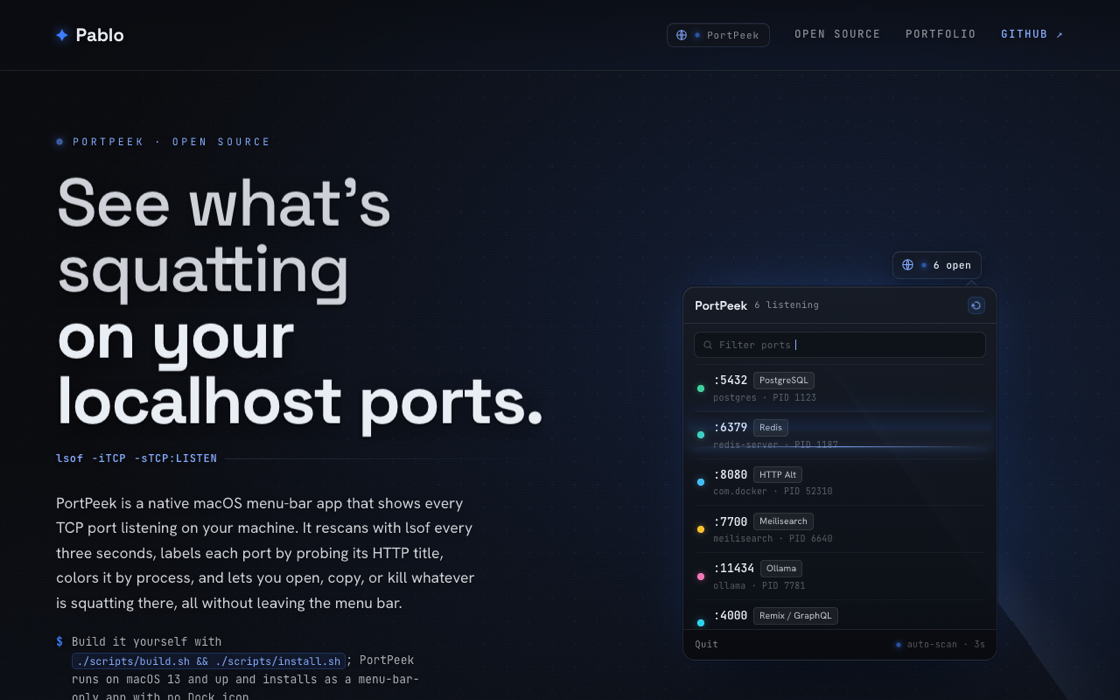Viewport: 1120px width, 700px height.
Task: Click "postgres · PID 1123" process text
Action: (x=764, y=398)
